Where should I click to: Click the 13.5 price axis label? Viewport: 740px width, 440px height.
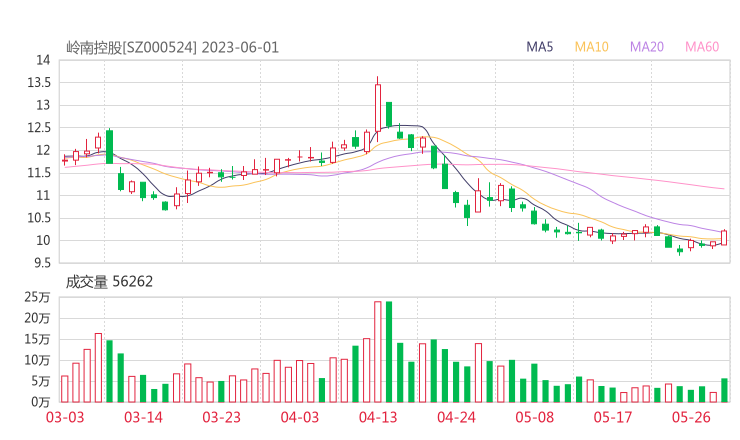coord(39,83)
